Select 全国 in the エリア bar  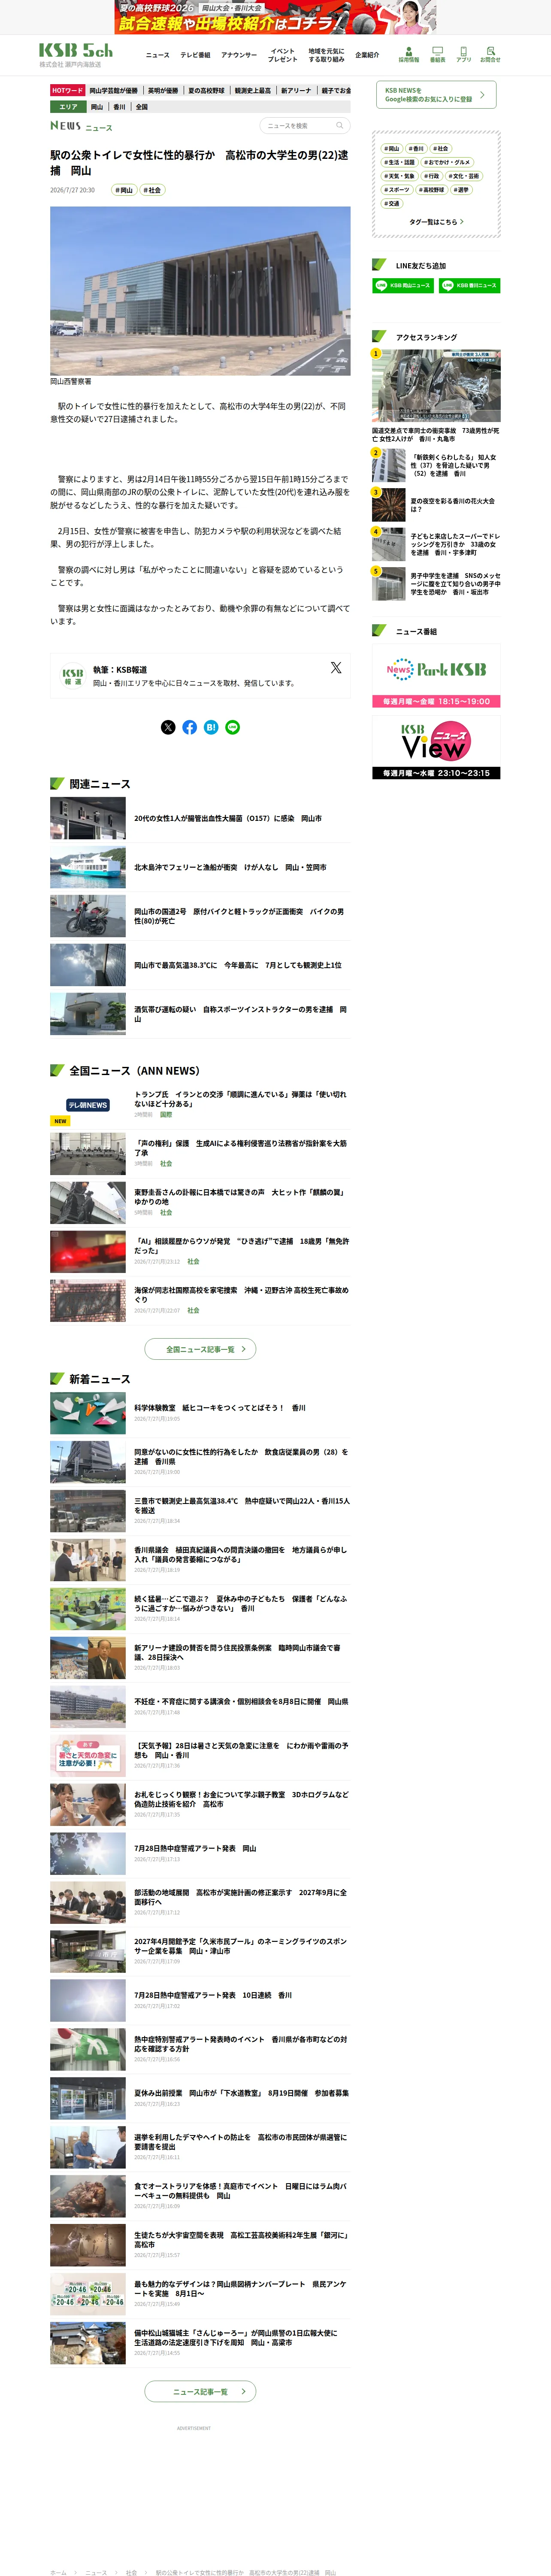point(141,107)
